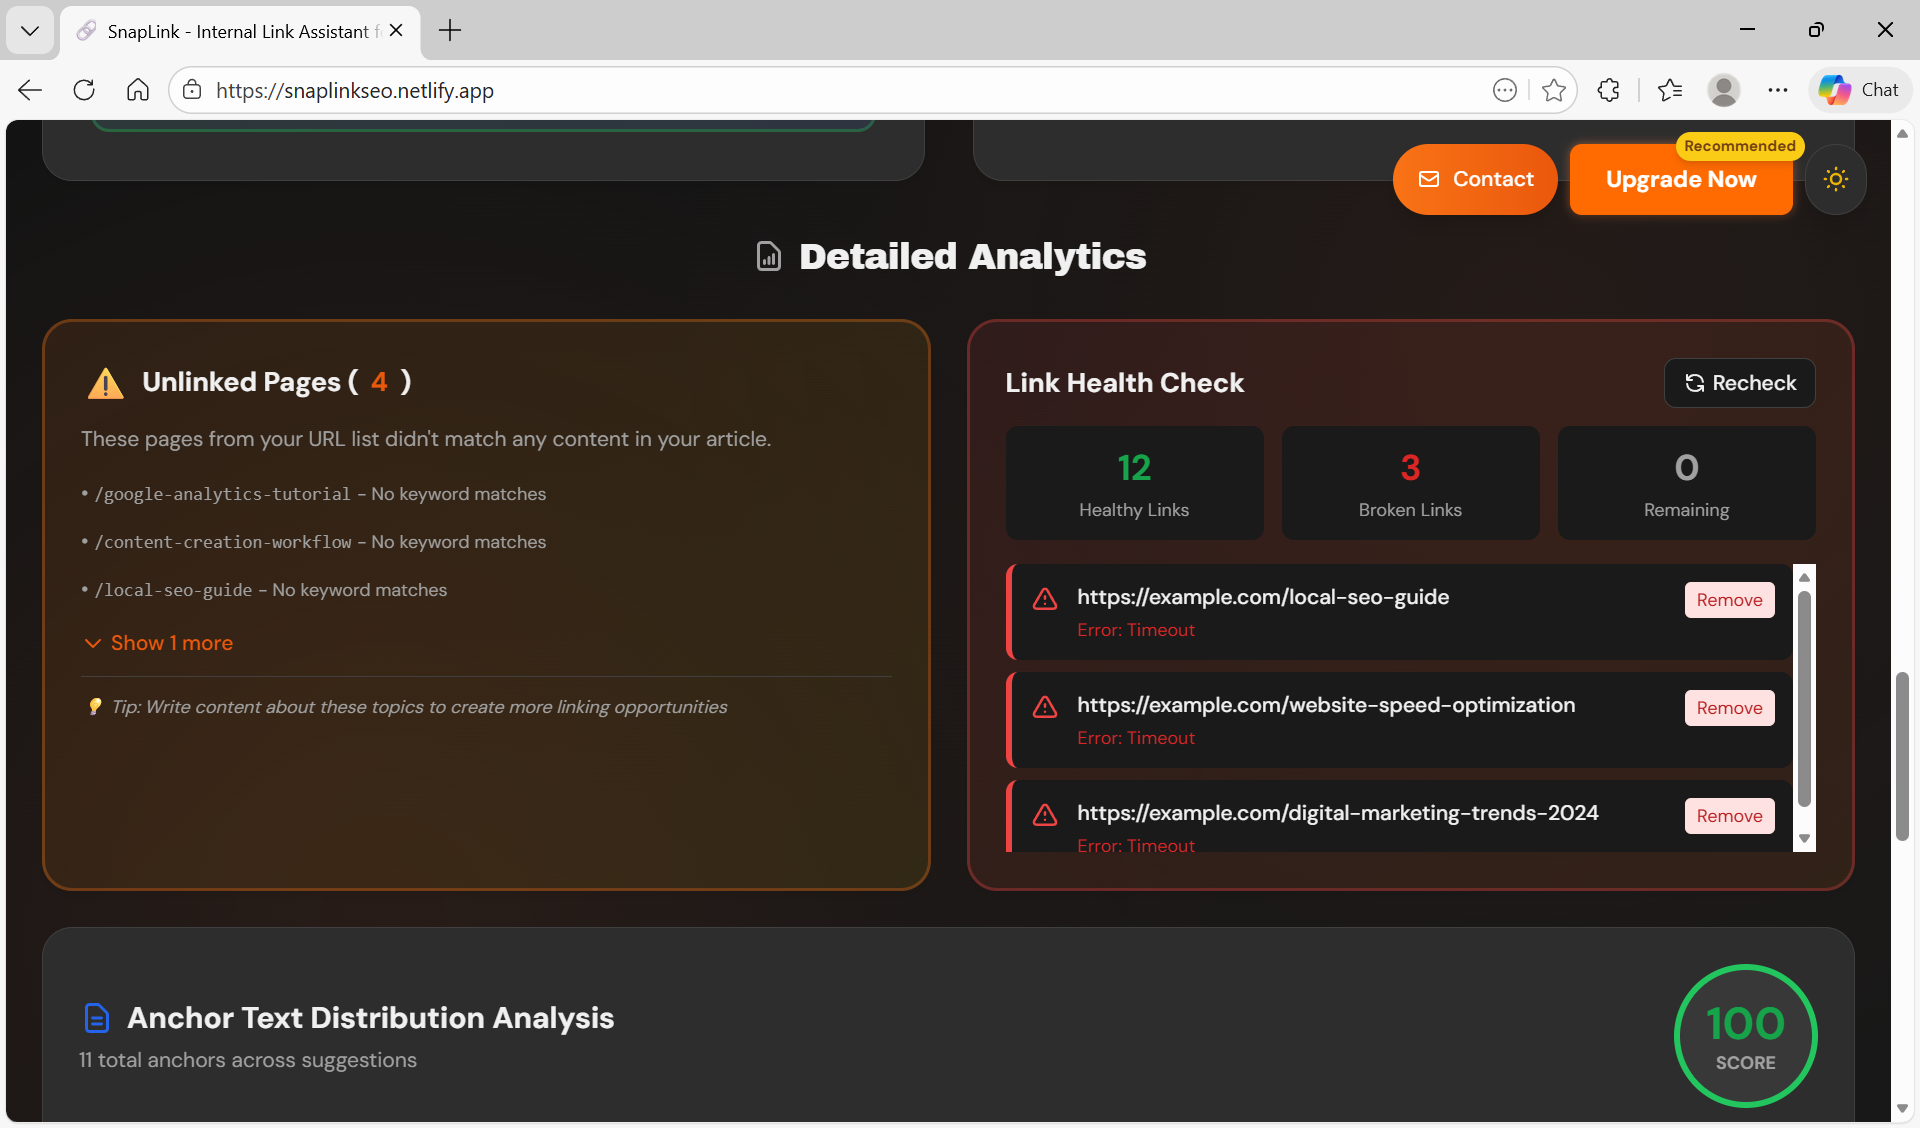Expand the Show 1 more list
Viewport: 1920px width, 1128px height.
coord(158,643)
